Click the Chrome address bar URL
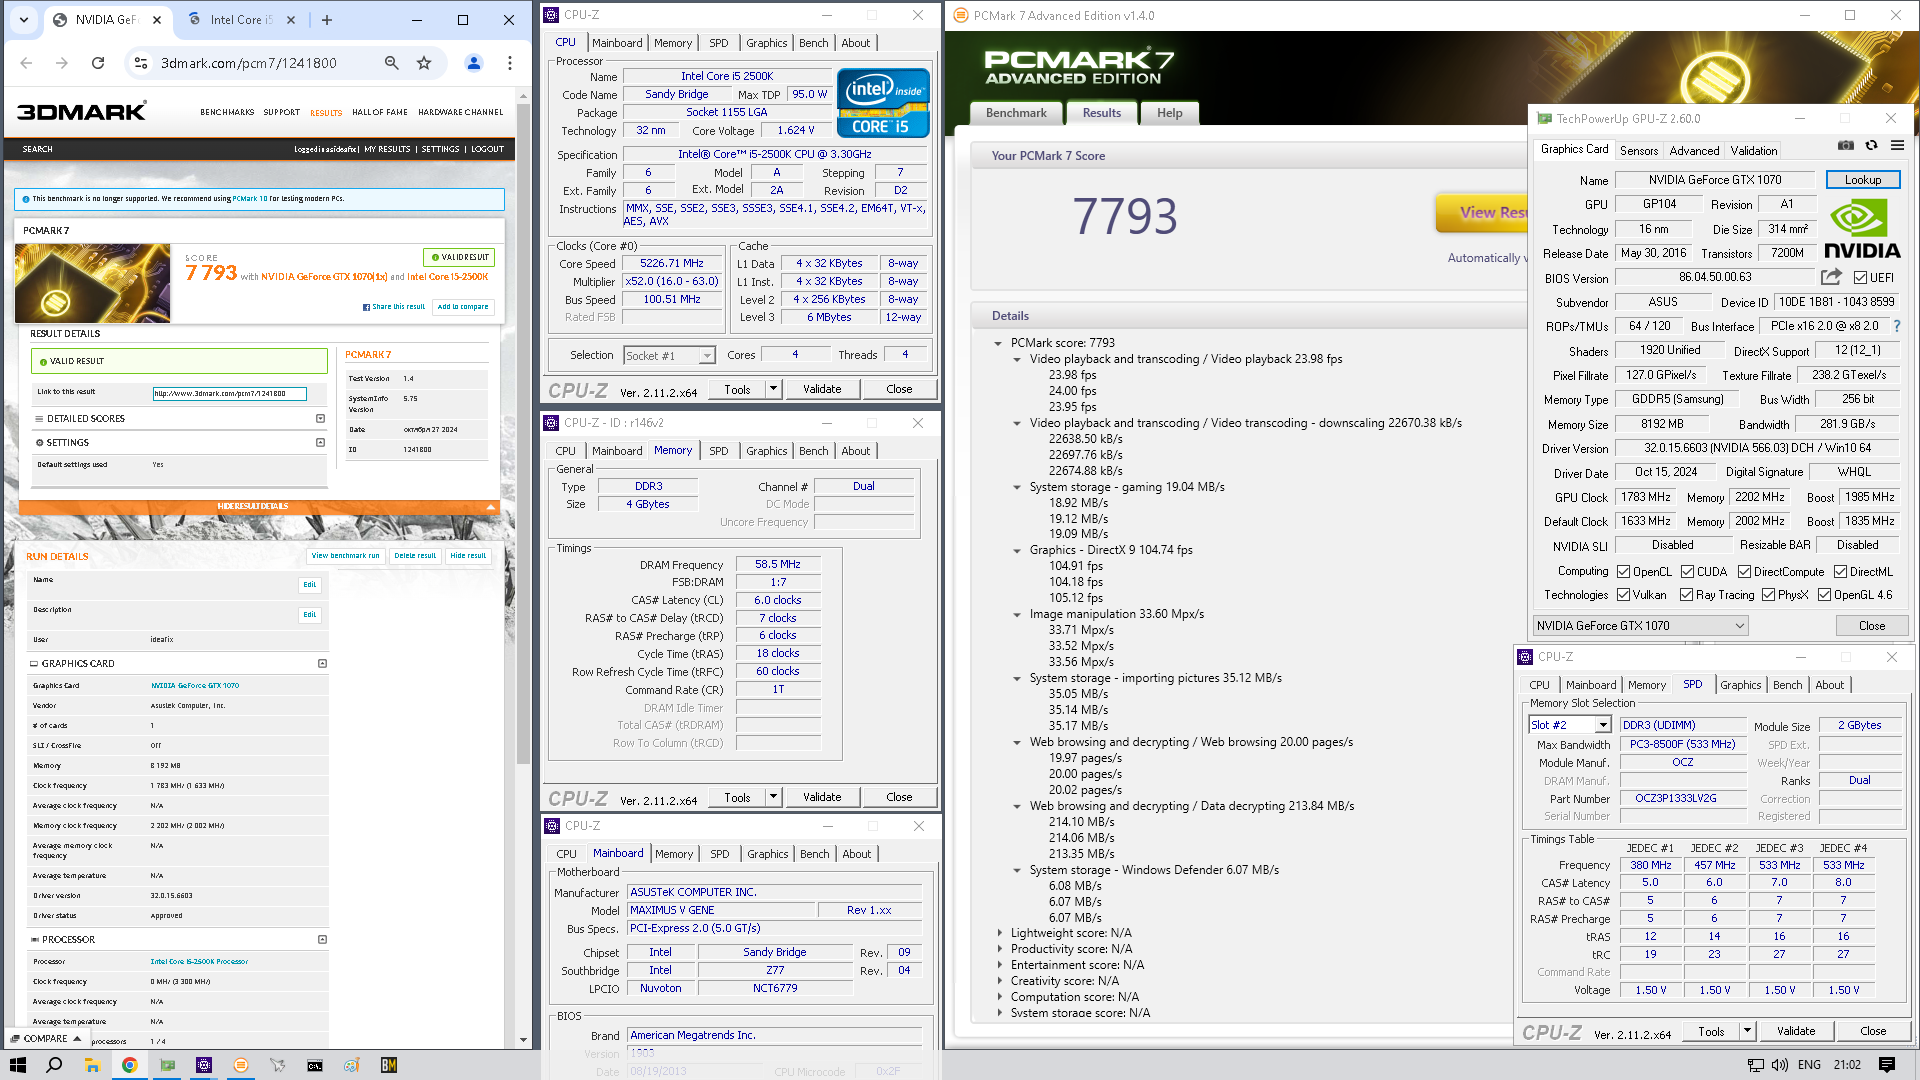 pos(249,63)
